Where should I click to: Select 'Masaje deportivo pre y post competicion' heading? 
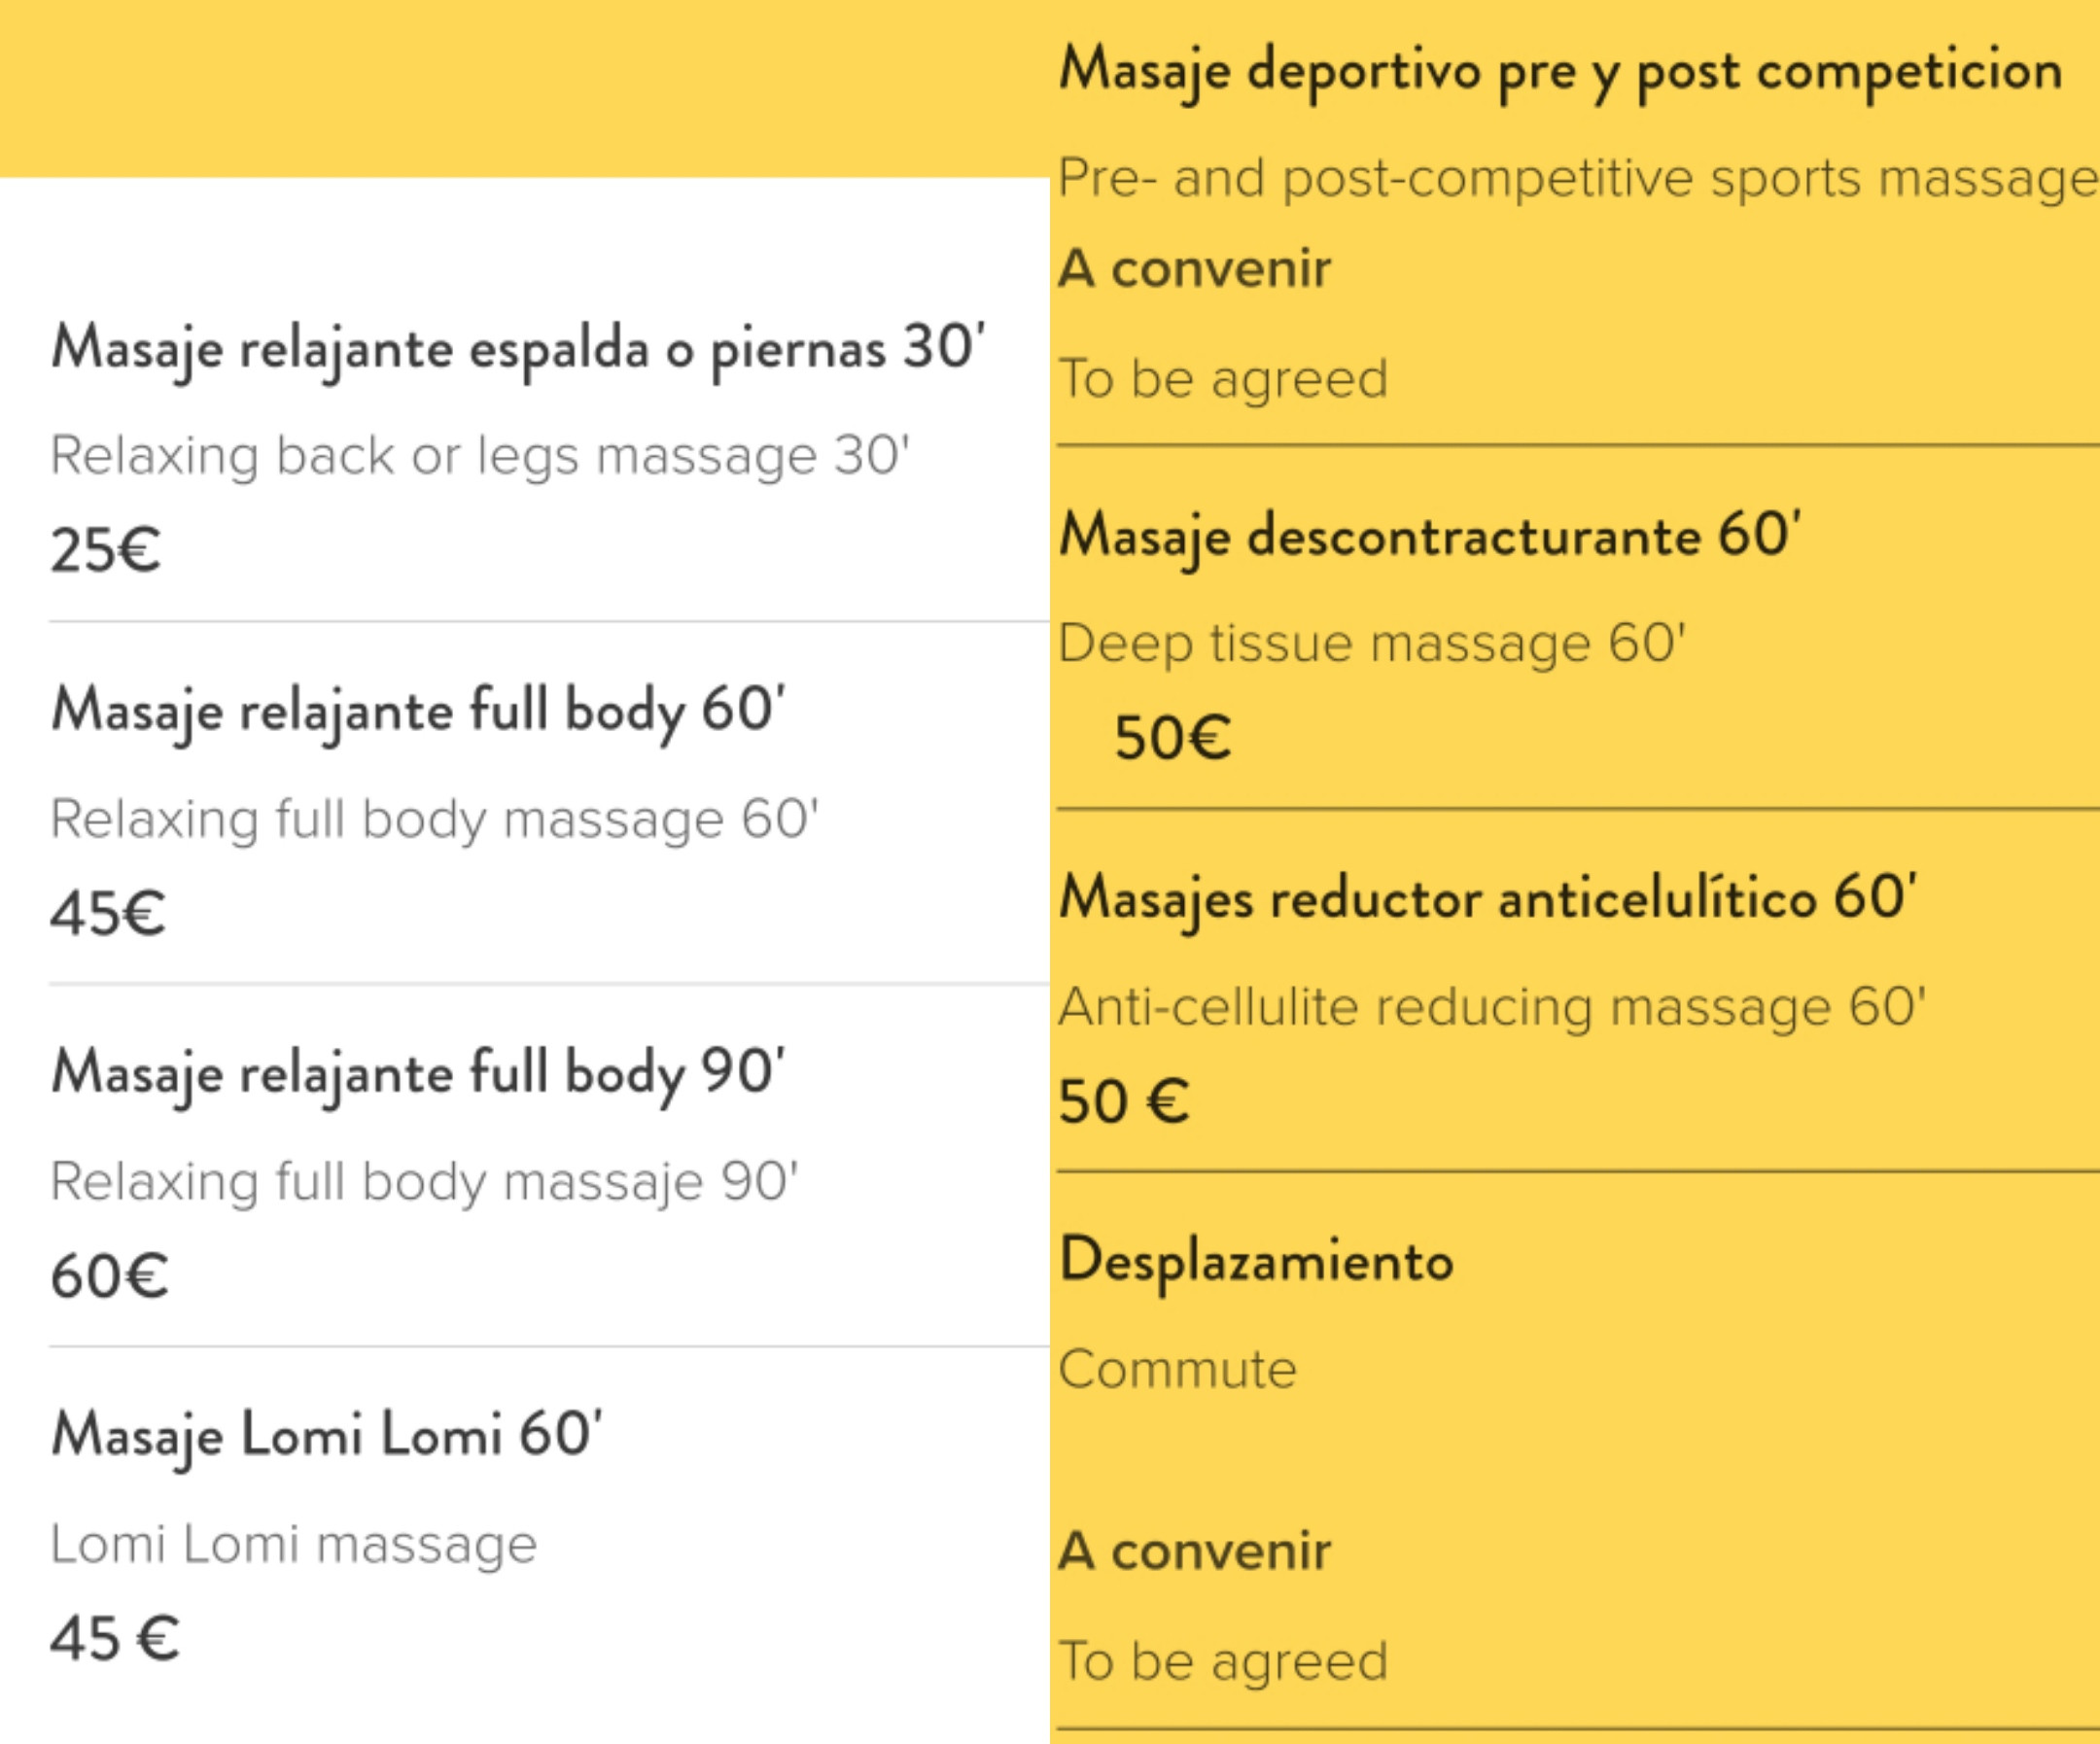(x=1560, y=70)
